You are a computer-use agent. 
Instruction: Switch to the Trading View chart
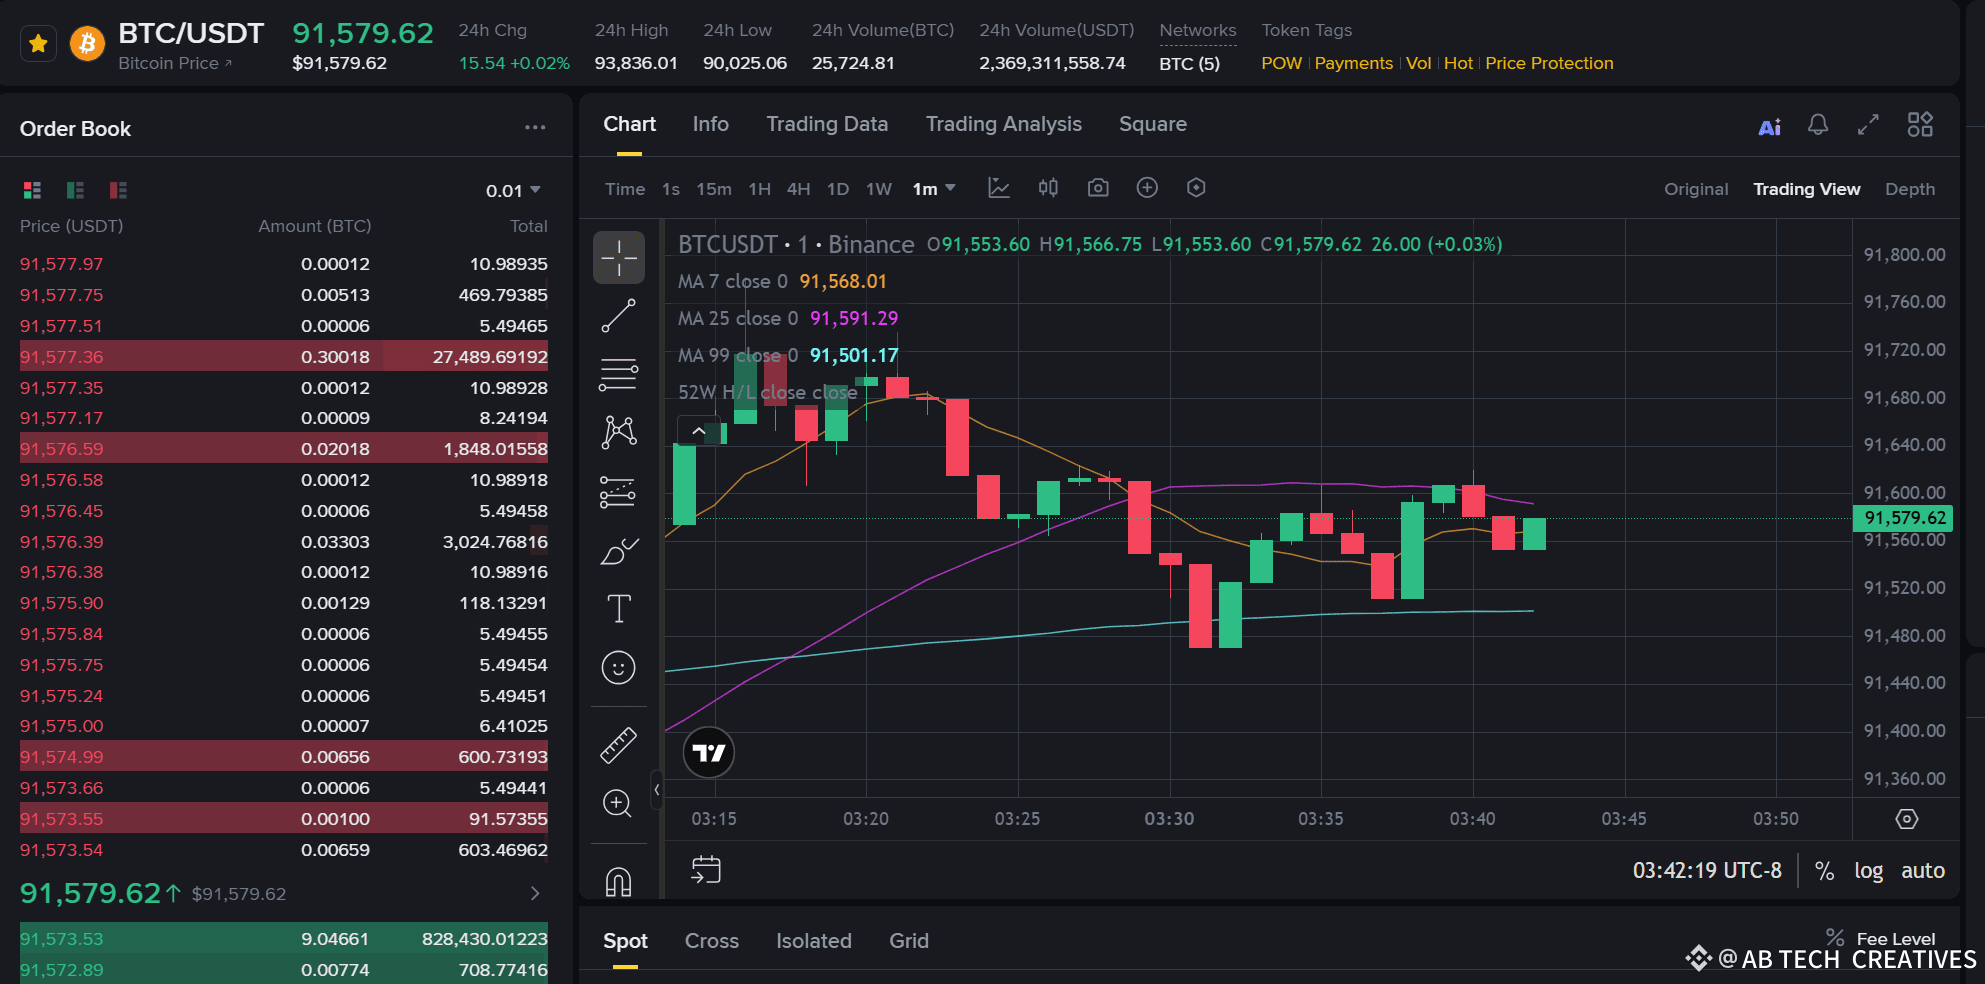1806,189
